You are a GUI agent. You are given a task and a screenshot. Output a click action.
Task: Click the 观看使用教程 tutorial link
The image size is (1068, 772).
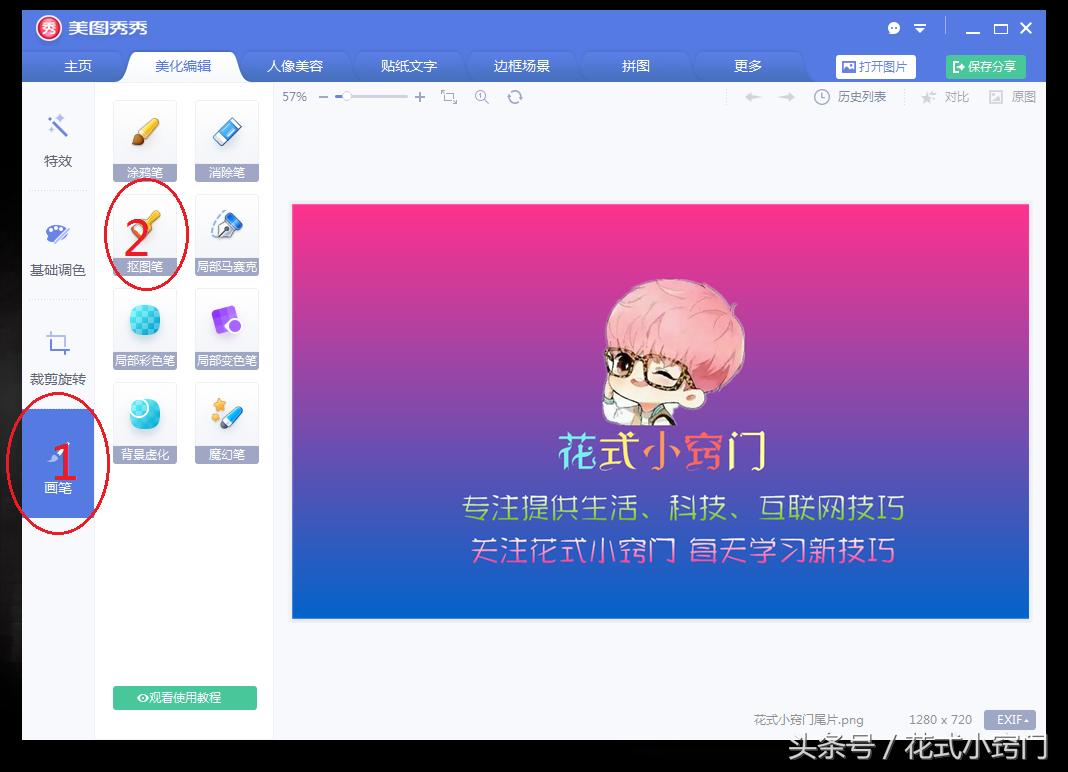click(183, 697)
